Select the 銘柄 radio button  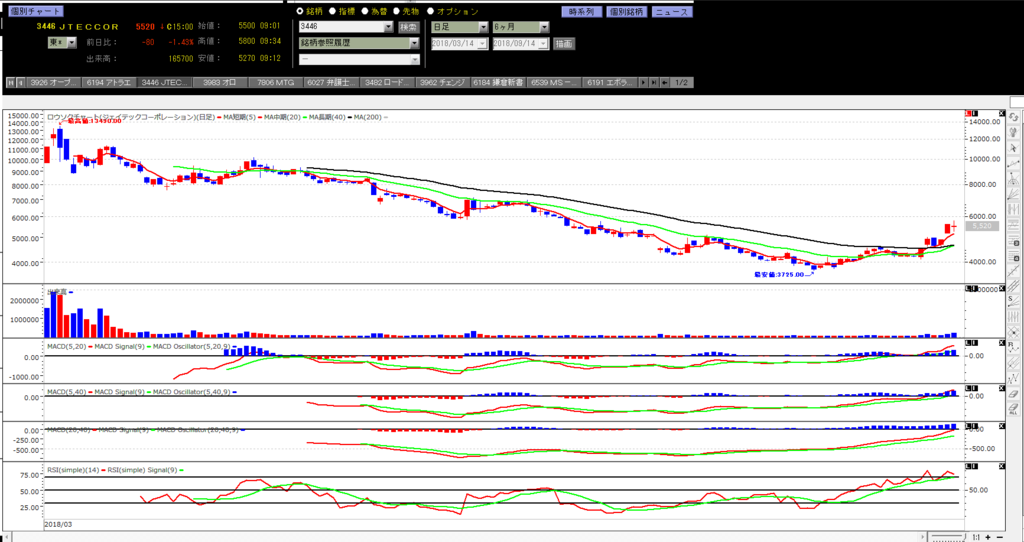pyautogui.click(x=300, y=11)
